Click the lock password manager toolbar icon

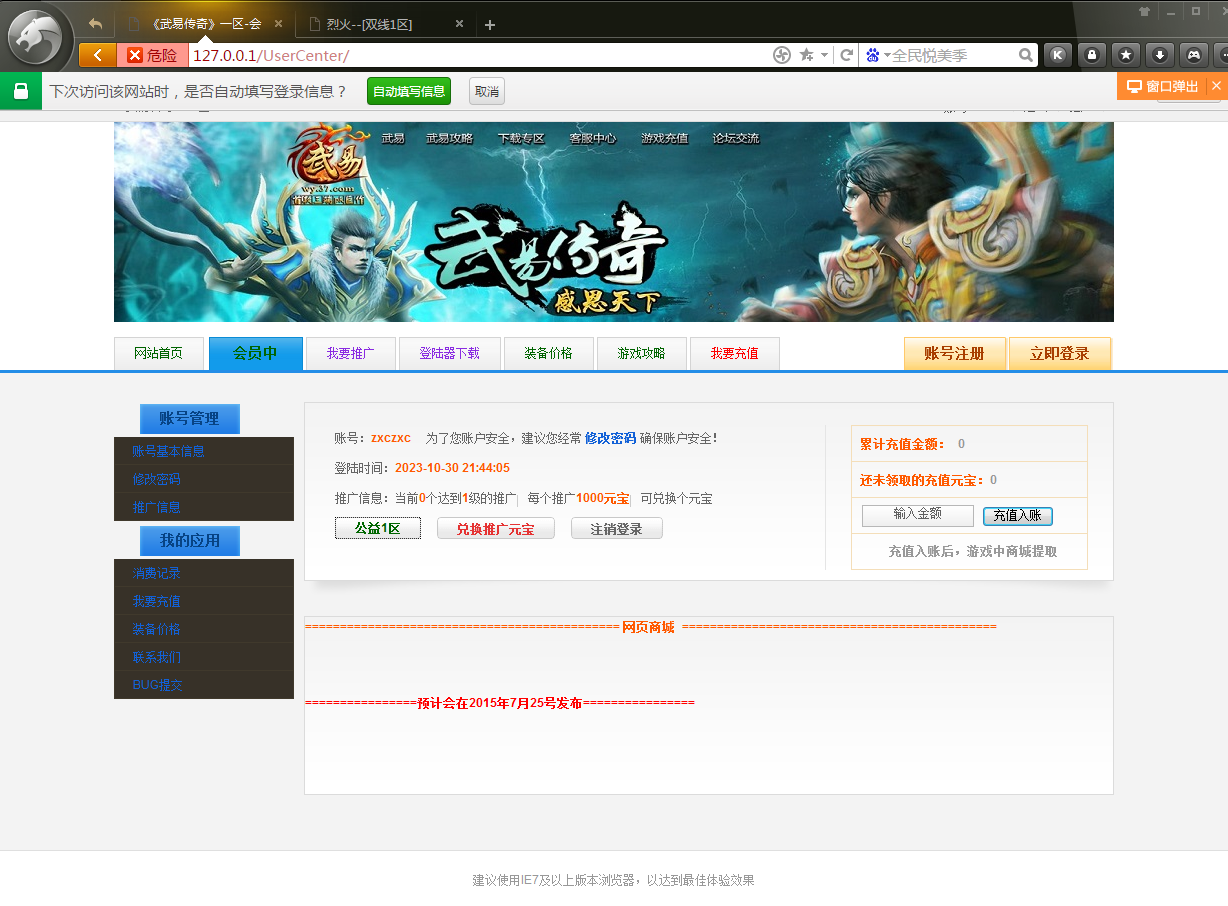click(1092, 55)
